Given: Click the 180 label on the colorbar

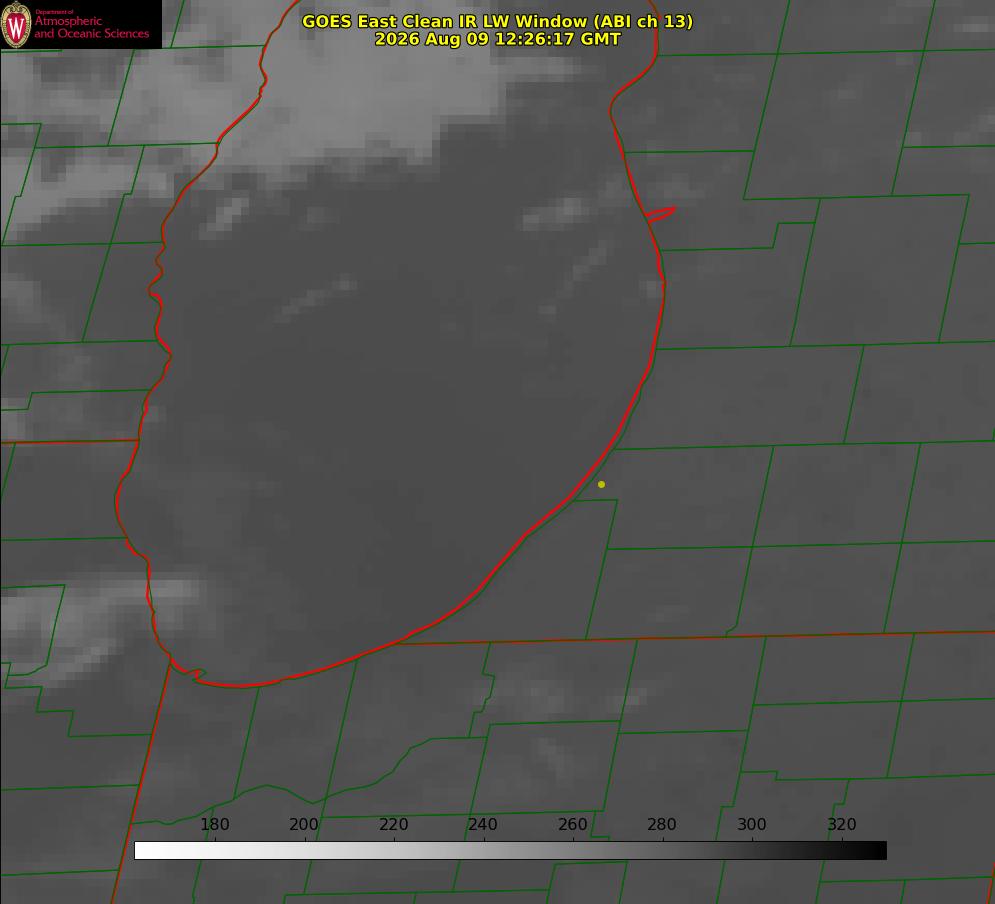Looking at the screenshot, I should 214,824.
